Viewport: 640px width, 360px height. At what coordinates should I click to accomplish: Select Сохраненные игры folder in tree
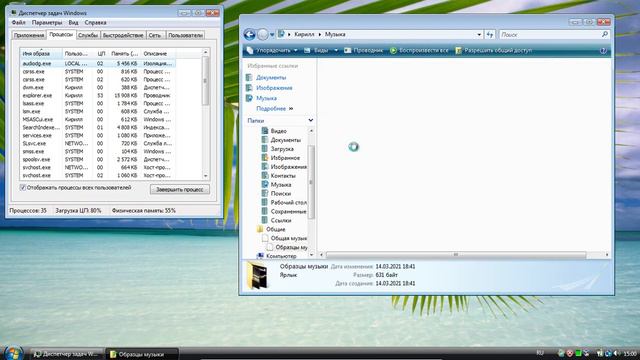point(288,211)
